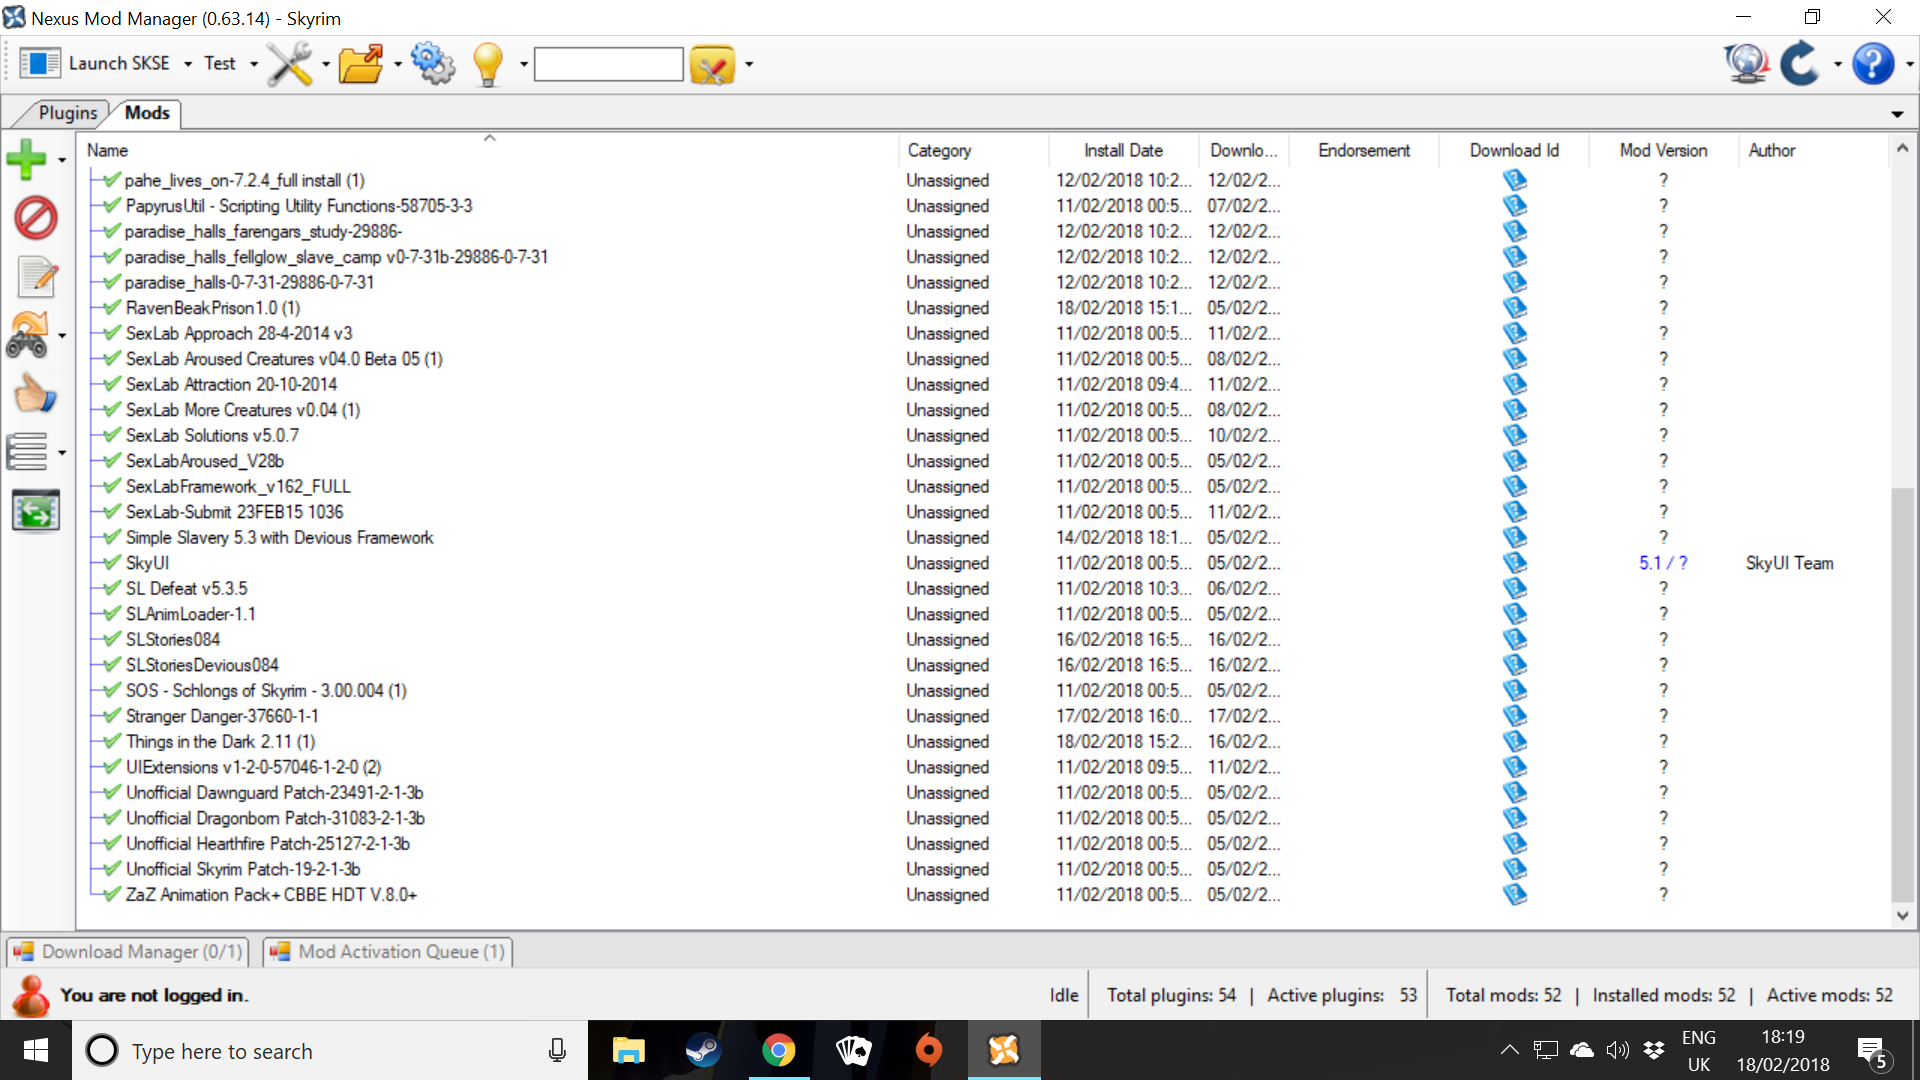Toggle checkmark for SexLabFramework_v162_FULL
1920x1080 pixels.
click(x=112, y=486)
